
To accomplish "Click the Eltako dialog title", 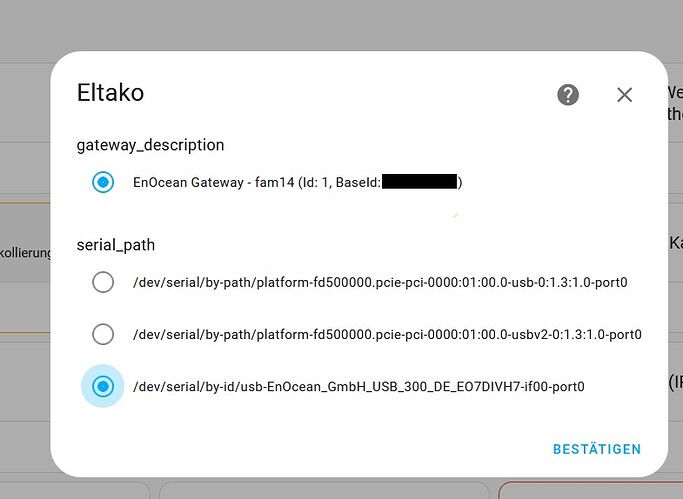I will point(110,94).
